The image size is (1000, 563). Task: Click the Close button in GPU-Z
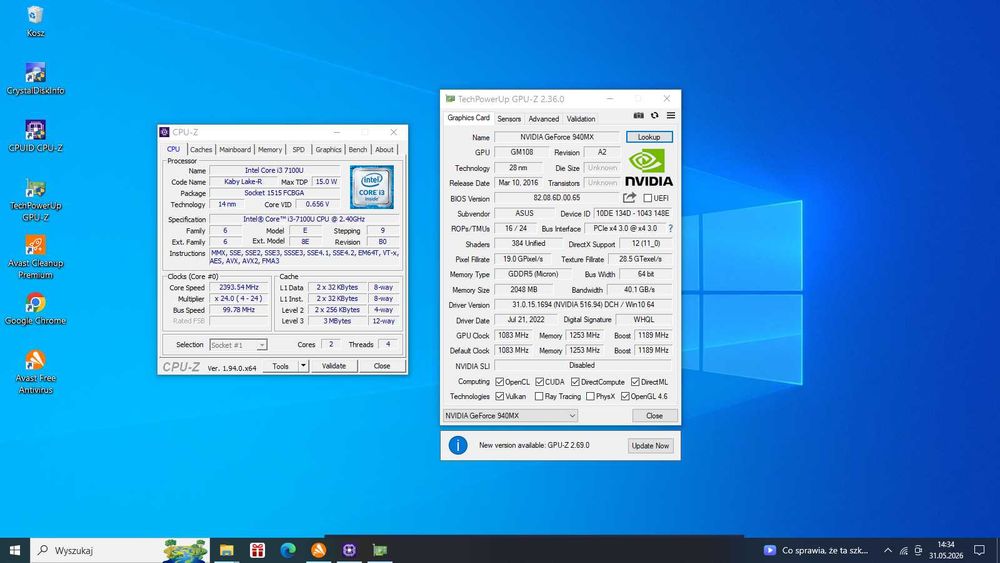654,416
